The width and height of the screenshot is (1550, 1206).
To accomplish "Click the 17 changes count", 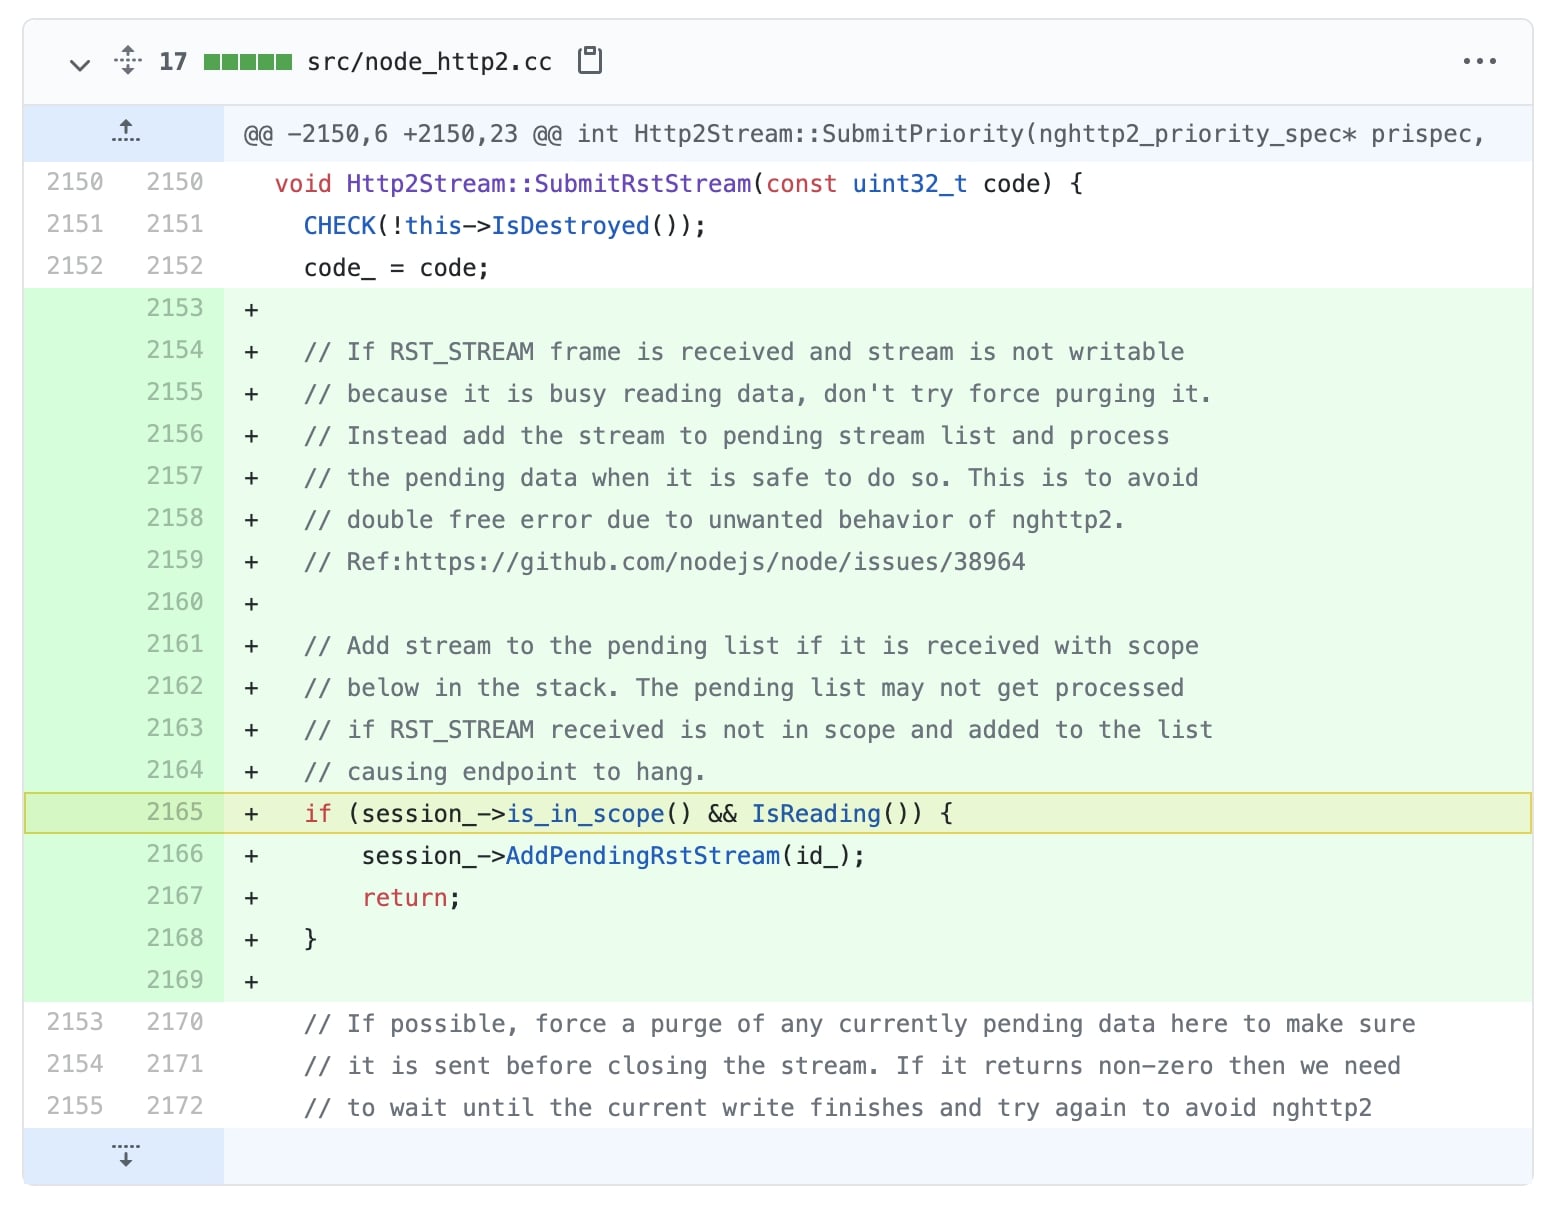I will tap(173, 62).
